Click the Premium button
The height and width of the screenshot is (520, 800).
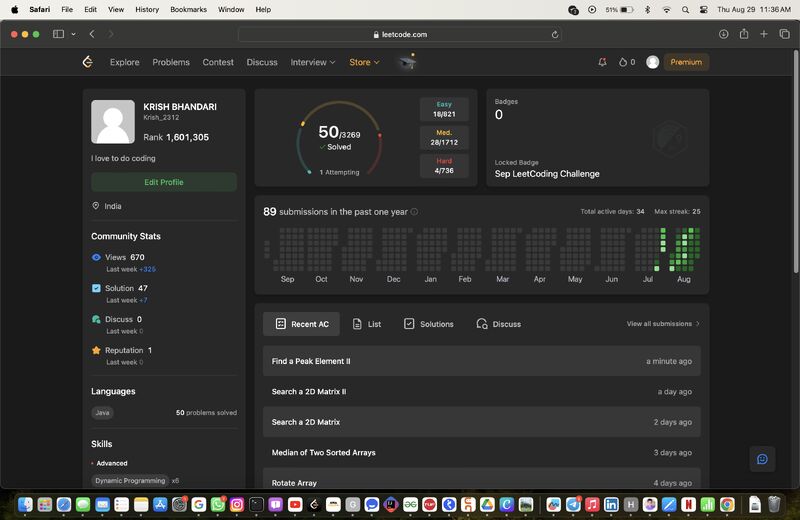[686, 62]
